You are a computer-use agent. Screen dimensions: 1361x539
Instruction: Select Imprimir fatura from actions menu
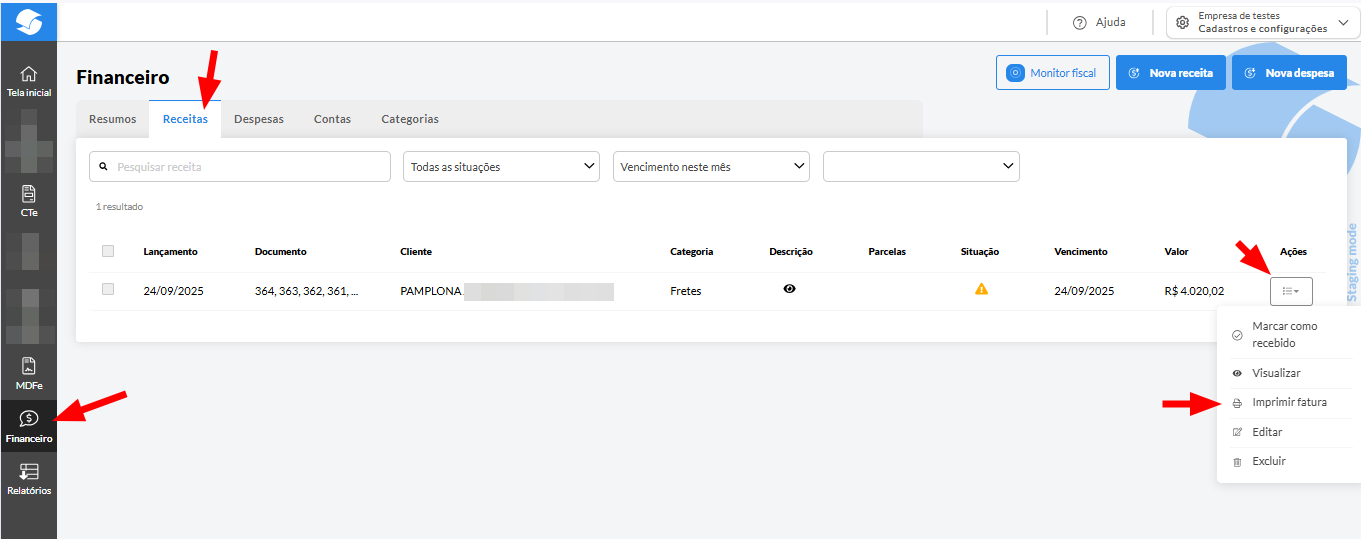1289,402
